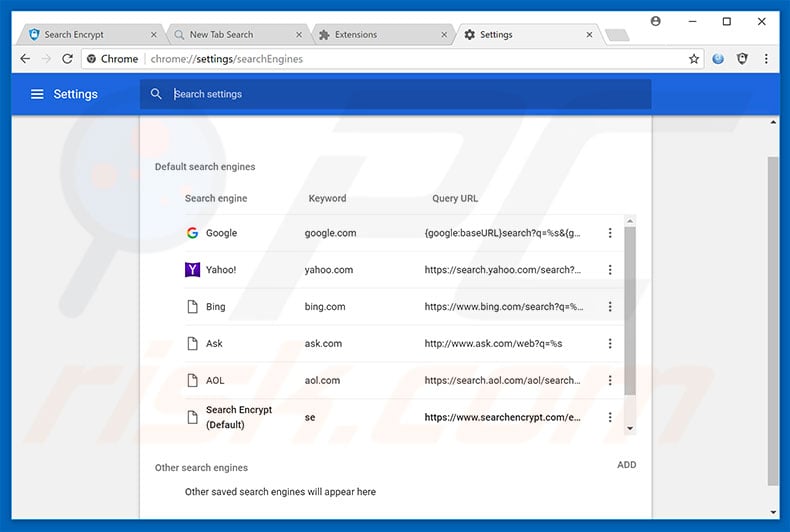Open more actions for Yahoo! row
This screenshot has height=532, width=790.
click(x=610, y=270)
